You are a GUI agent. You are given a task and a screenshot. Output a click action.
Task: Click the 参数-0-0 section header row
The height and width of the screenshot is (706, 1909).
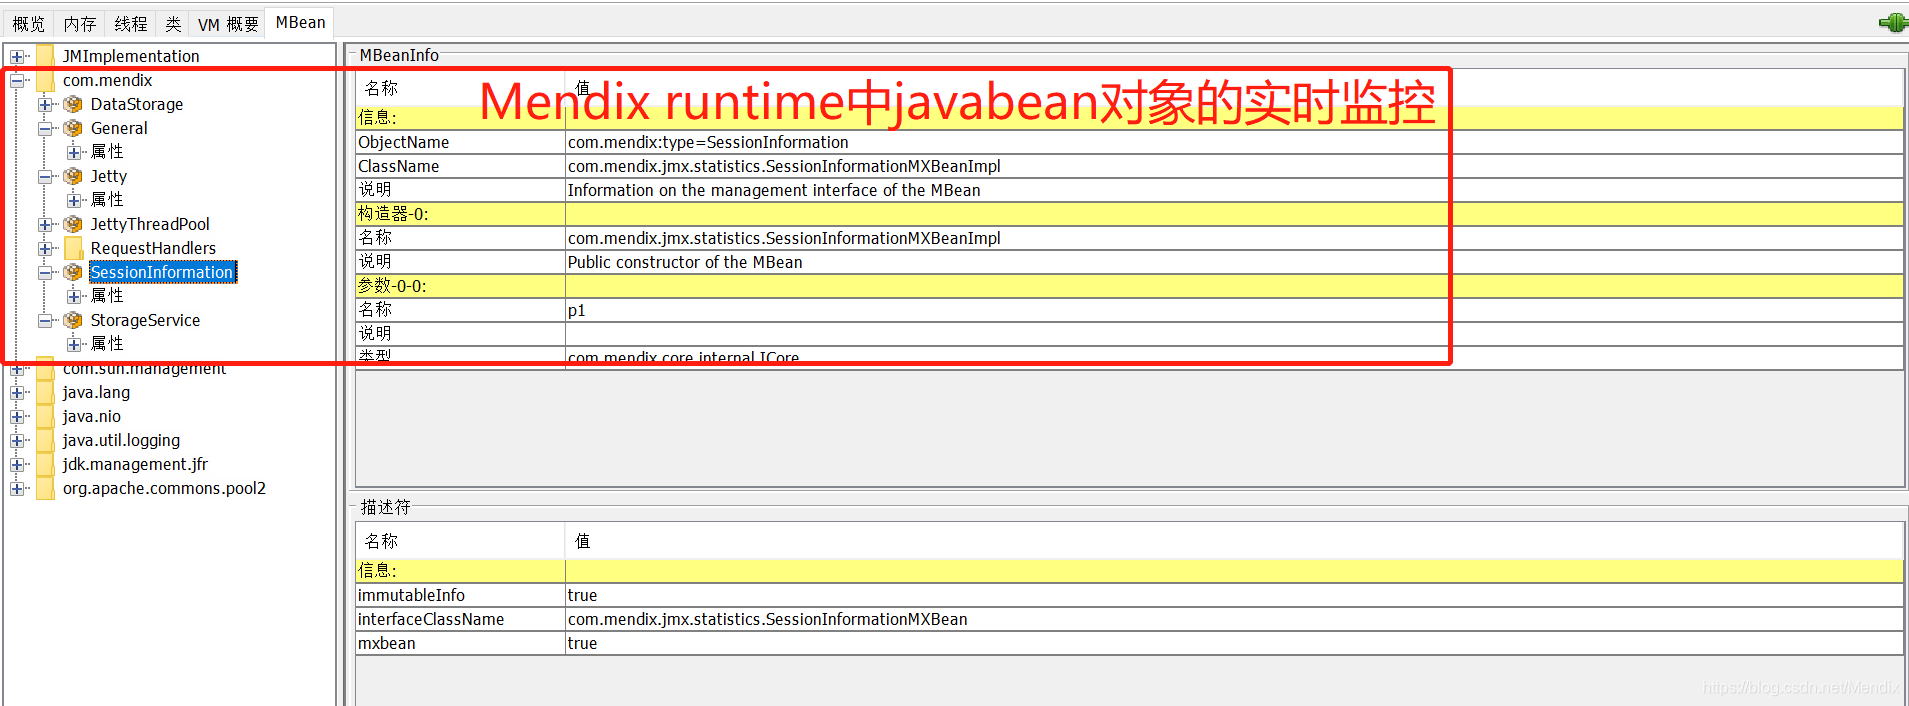(1130, 286)
